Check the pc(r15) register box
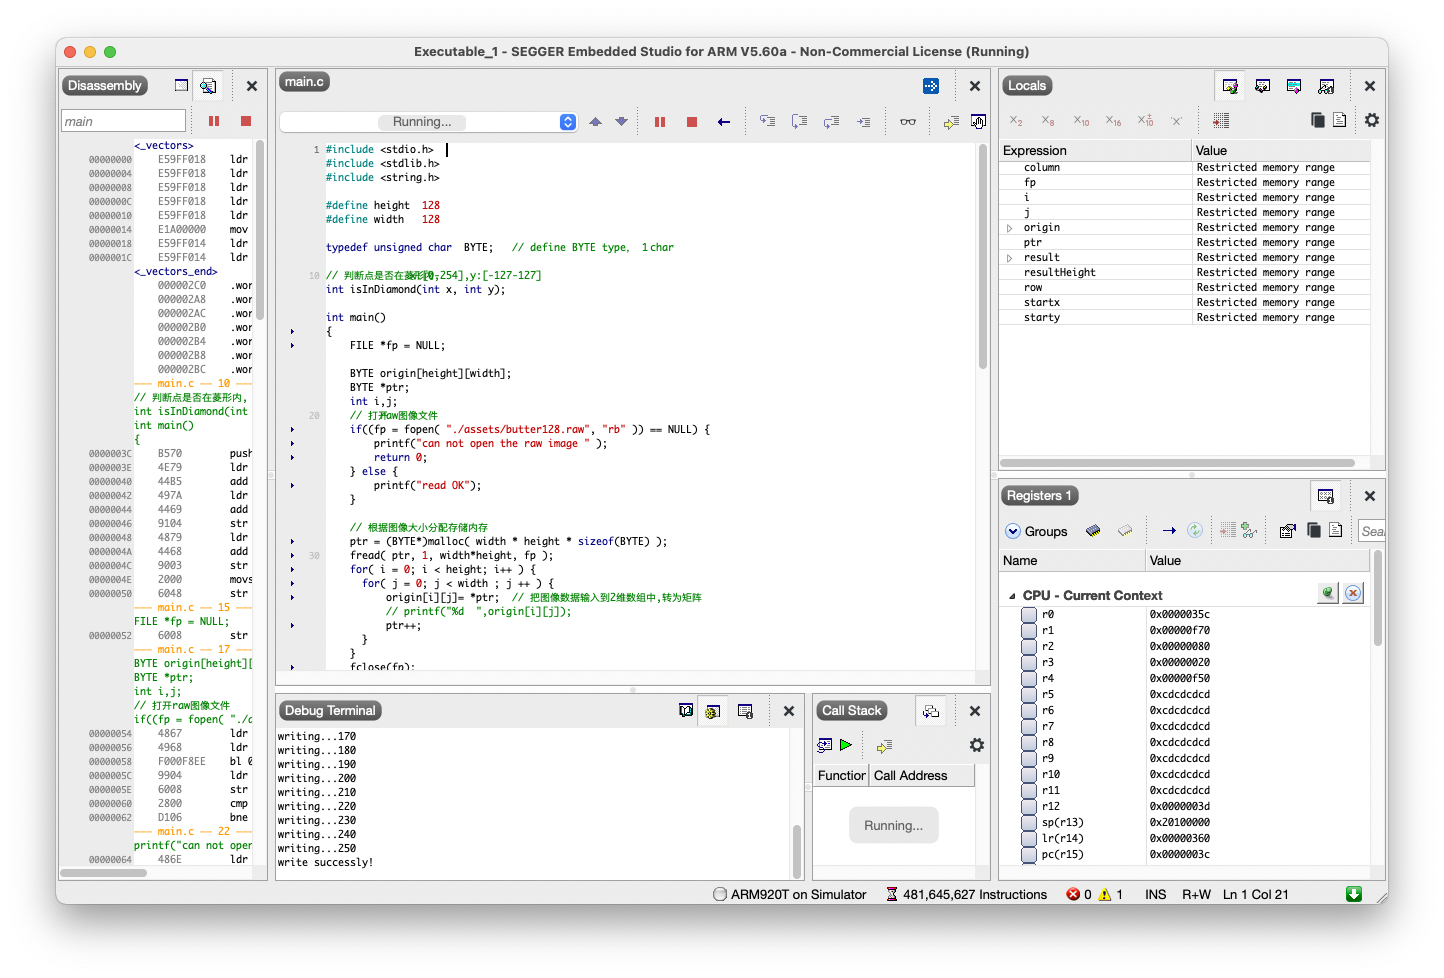This screenshot has height=978, width=1444. pos(1028,855)
